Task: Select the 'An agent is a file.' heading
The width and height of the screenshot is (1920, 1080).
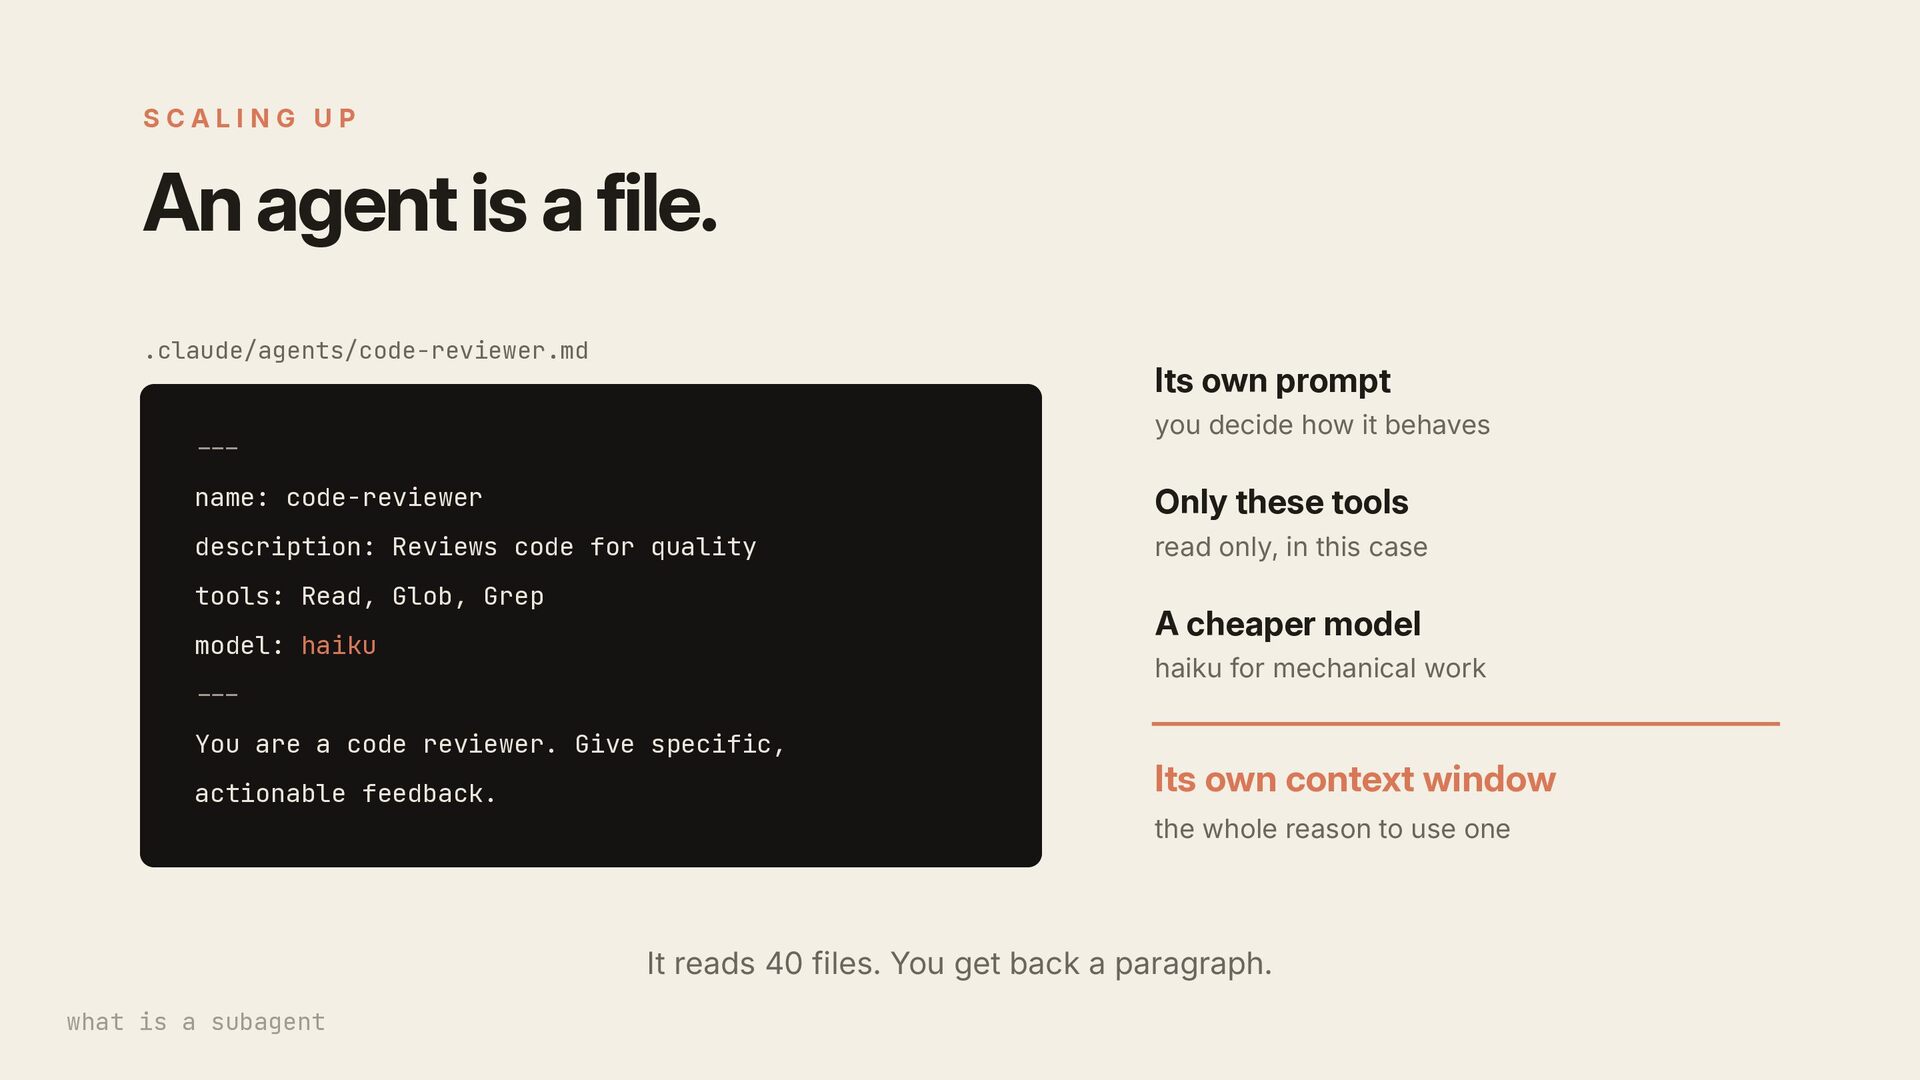Action: (x=430, y=204)
